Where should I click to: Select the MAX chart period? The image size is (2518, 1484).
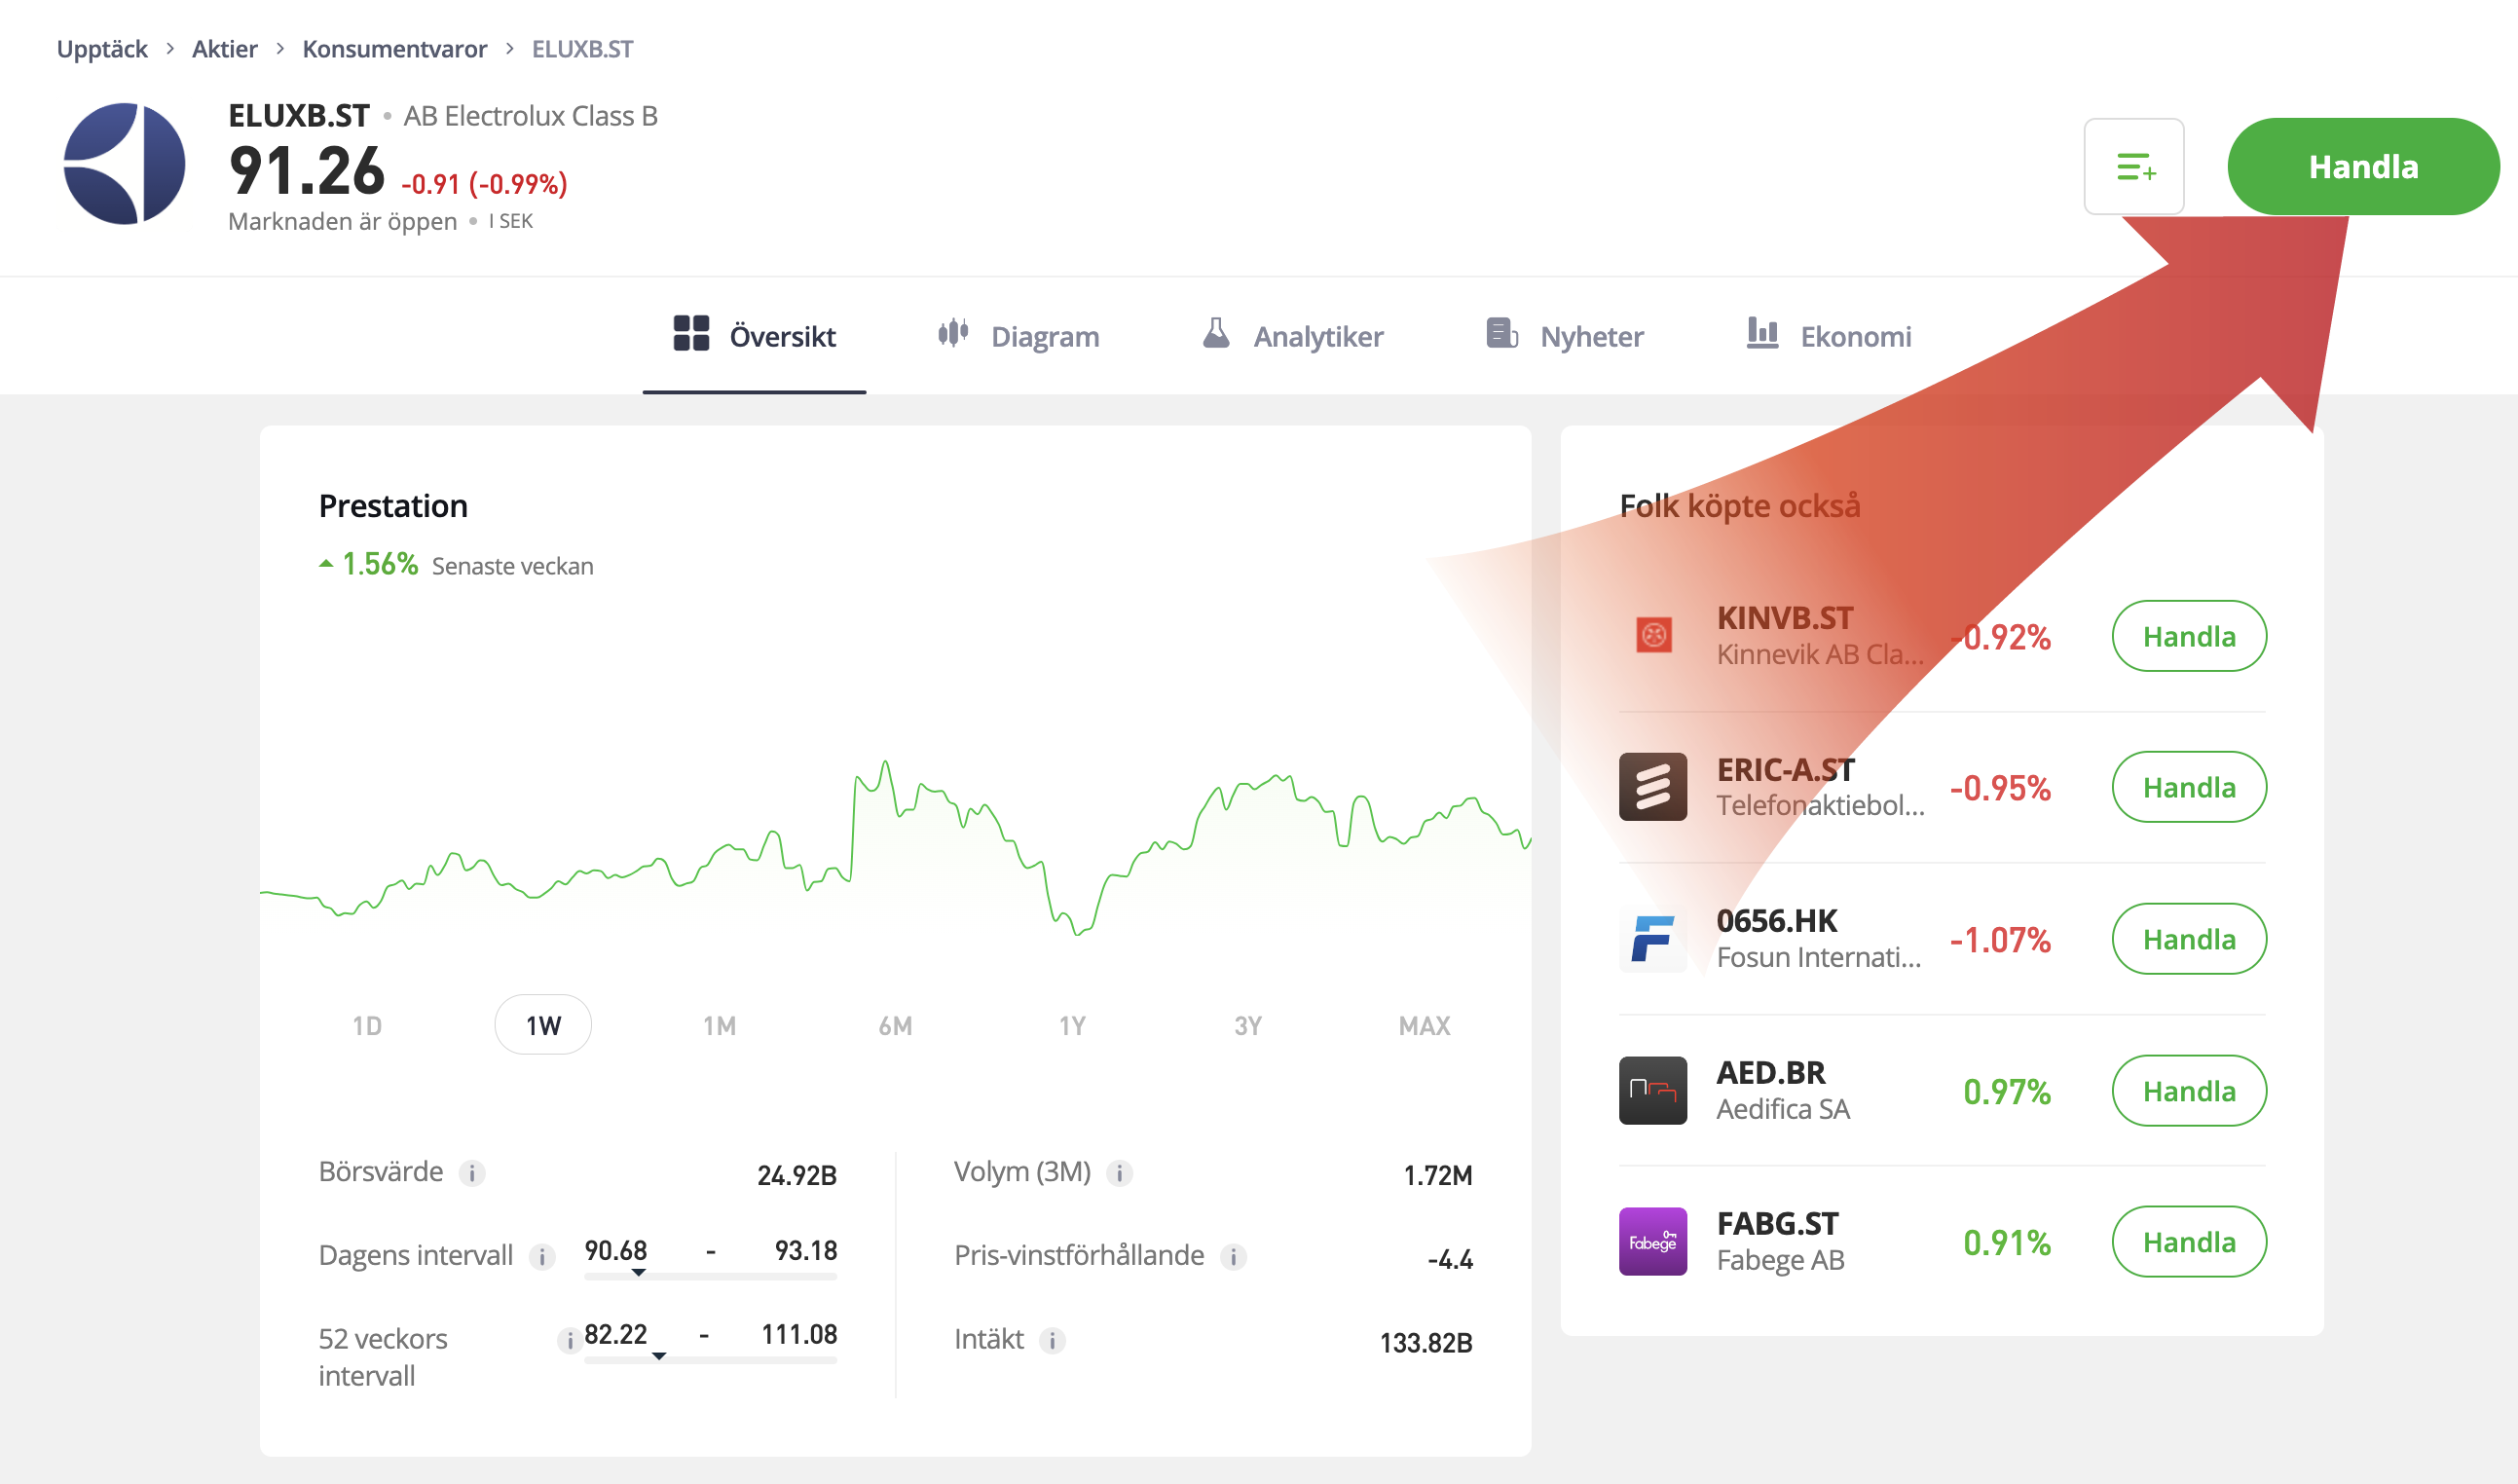point(1423,1025)
